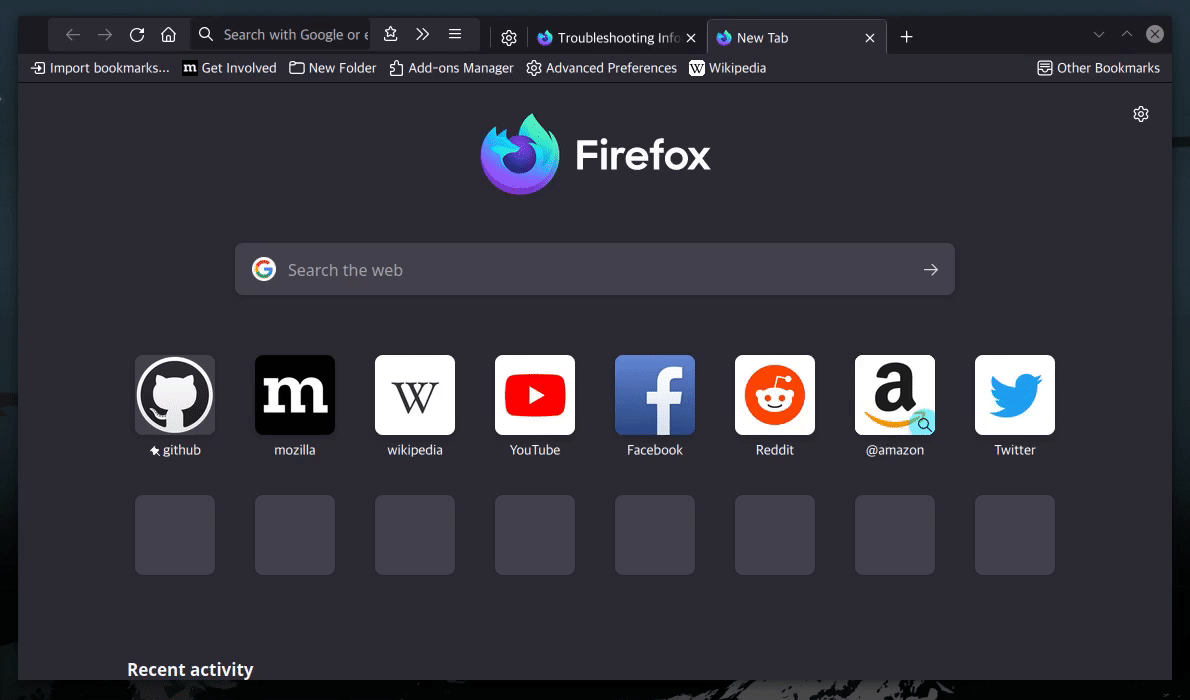Open the Add-ons Manager bookmark
The height and width of the screenshot is (700, 1190).
tap(452, 68)
